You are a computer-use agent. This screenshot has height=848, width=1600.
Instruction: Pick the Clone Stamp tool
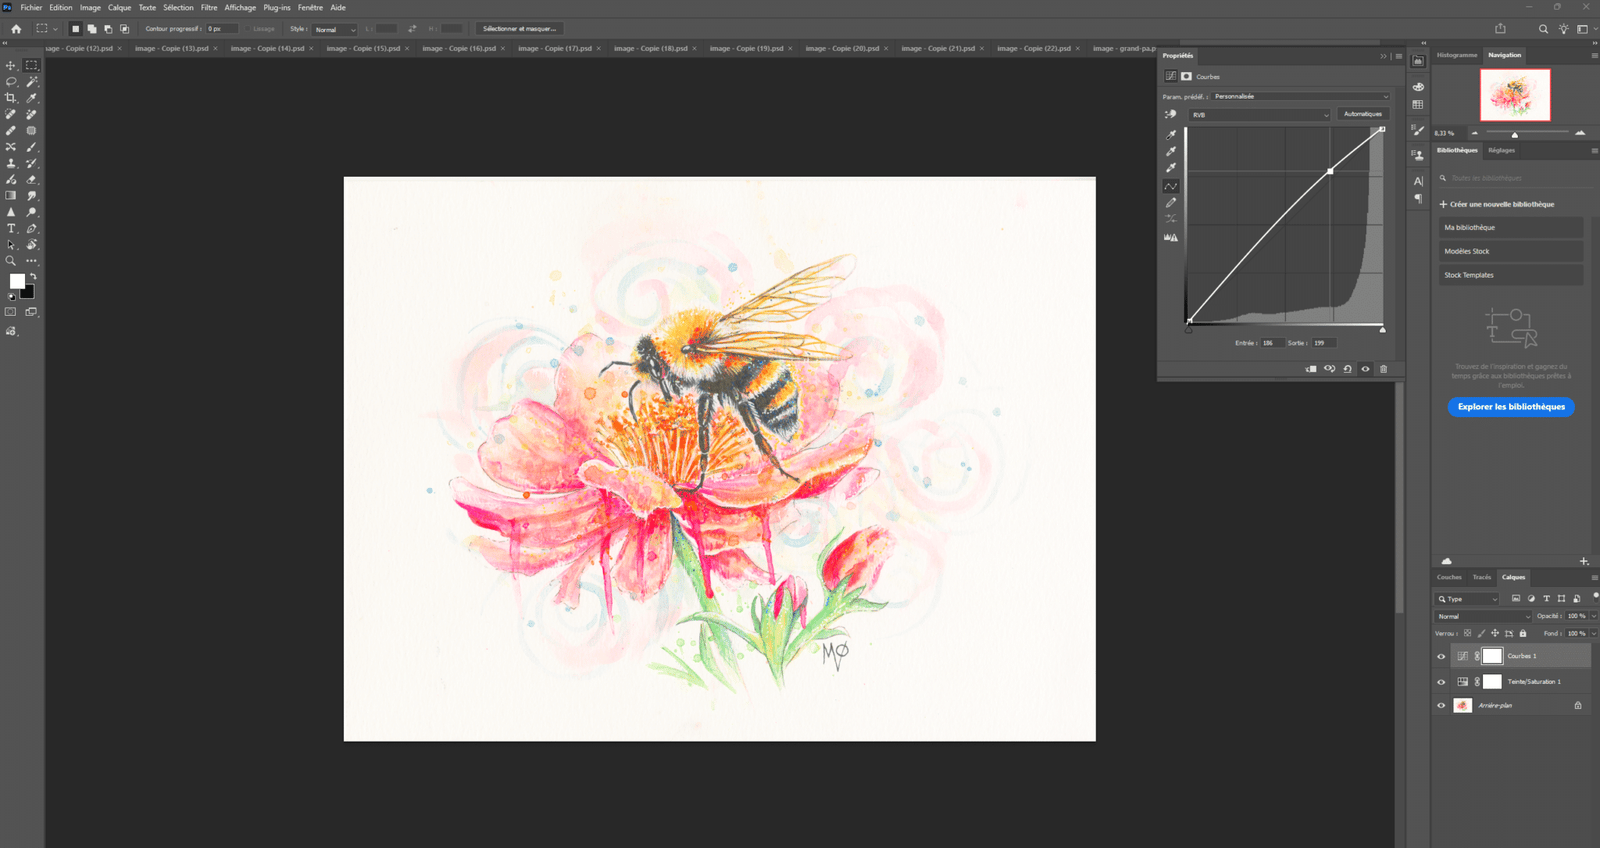(x=11, y=163)
